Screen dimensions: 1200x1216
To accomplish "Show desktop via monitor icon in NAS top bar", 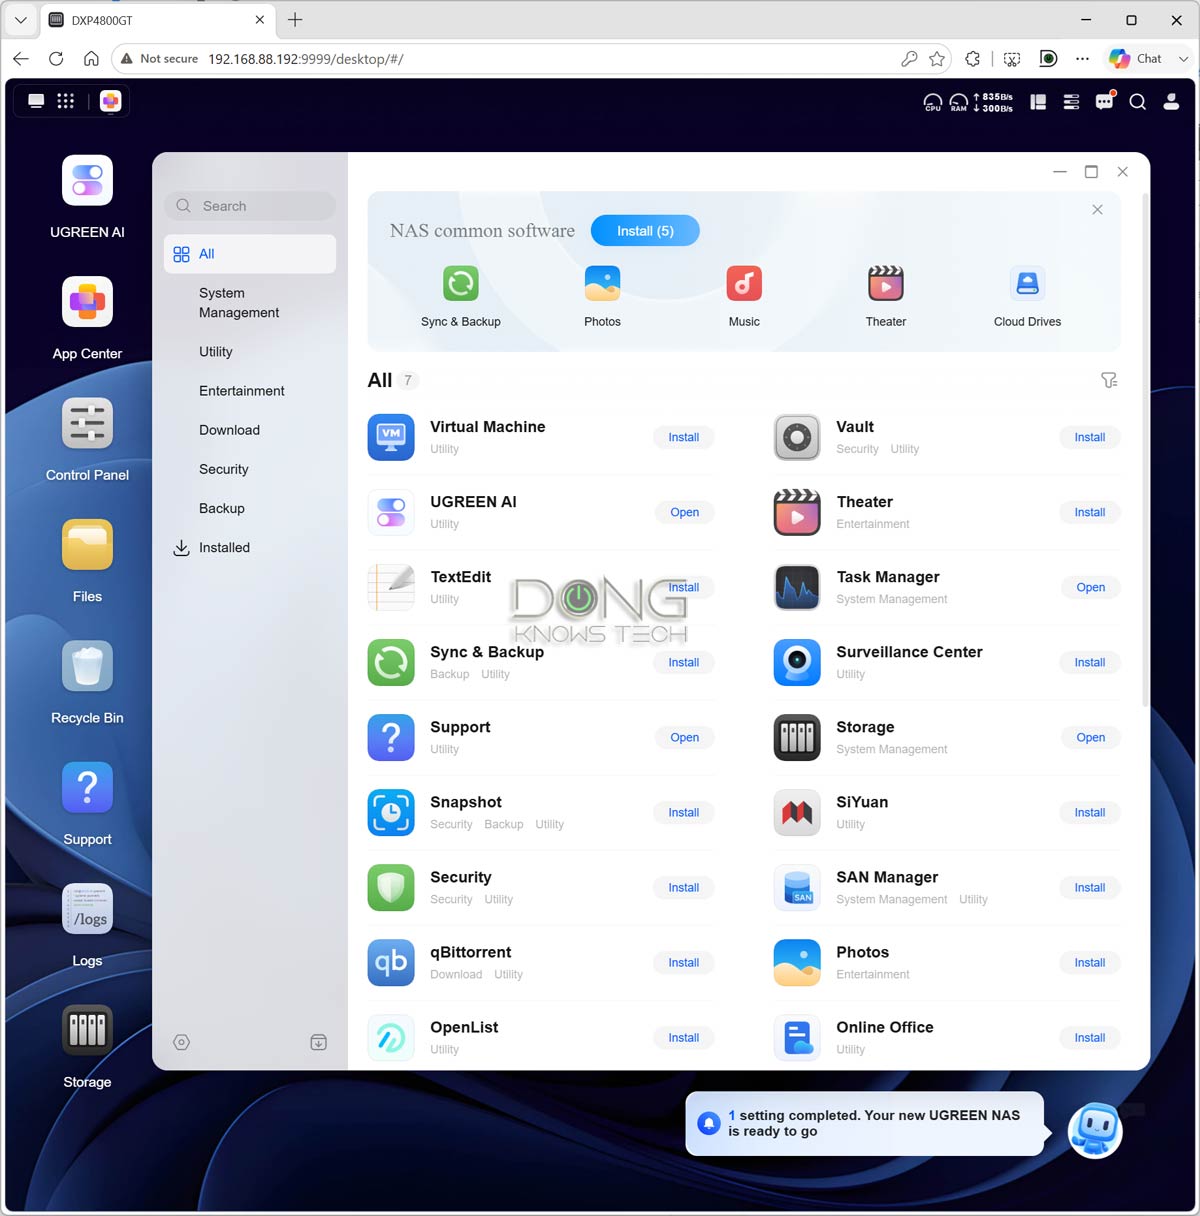I will coord(36,101).
